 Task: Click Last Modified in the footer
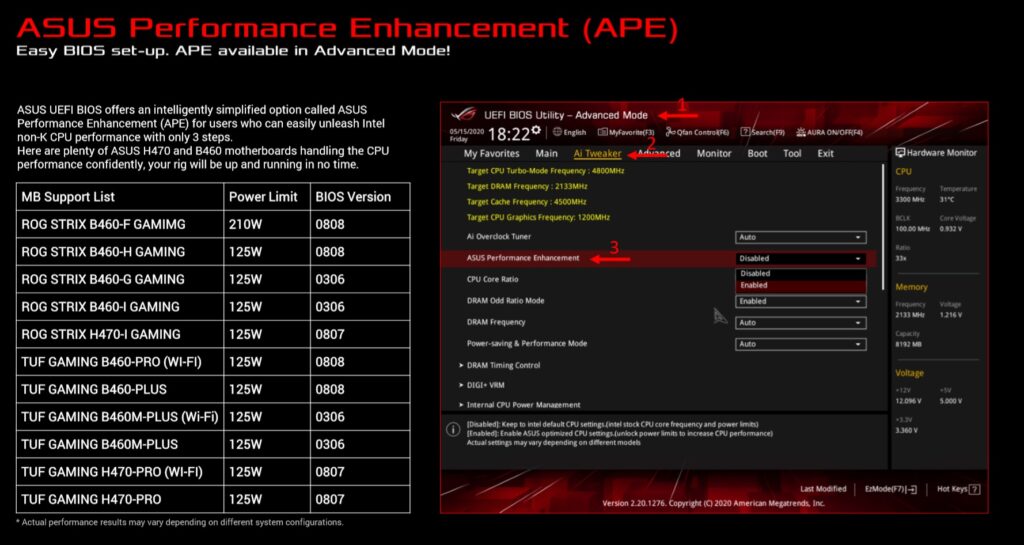pos(823,489)
